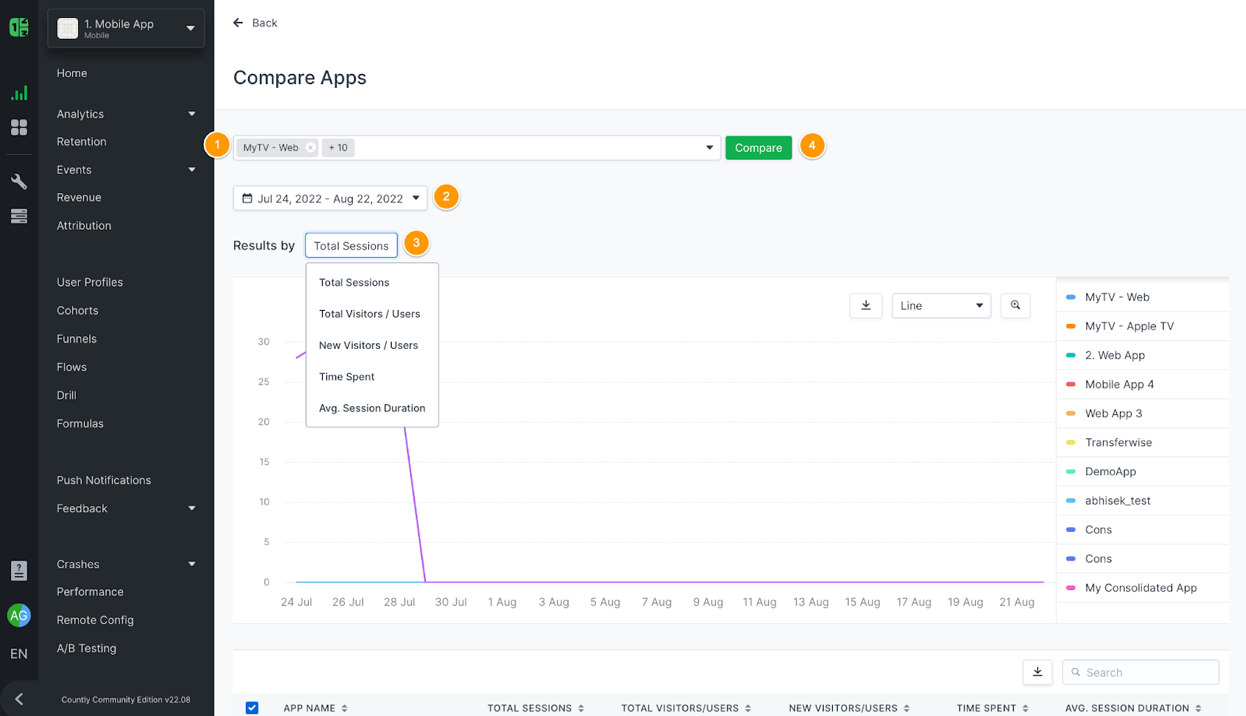Image resolution: width=1246 pixels, height=716 pixels.
Task: Download the chart with the download icon
Action: pyautogui.click(x=866, y=306)
